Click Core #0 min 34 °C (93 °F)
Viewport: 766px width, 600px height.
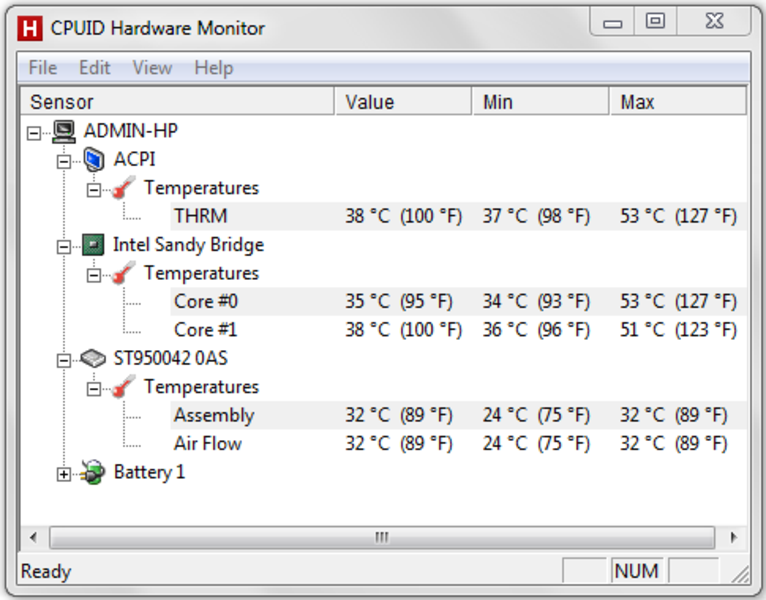click(x=536, y=301)
